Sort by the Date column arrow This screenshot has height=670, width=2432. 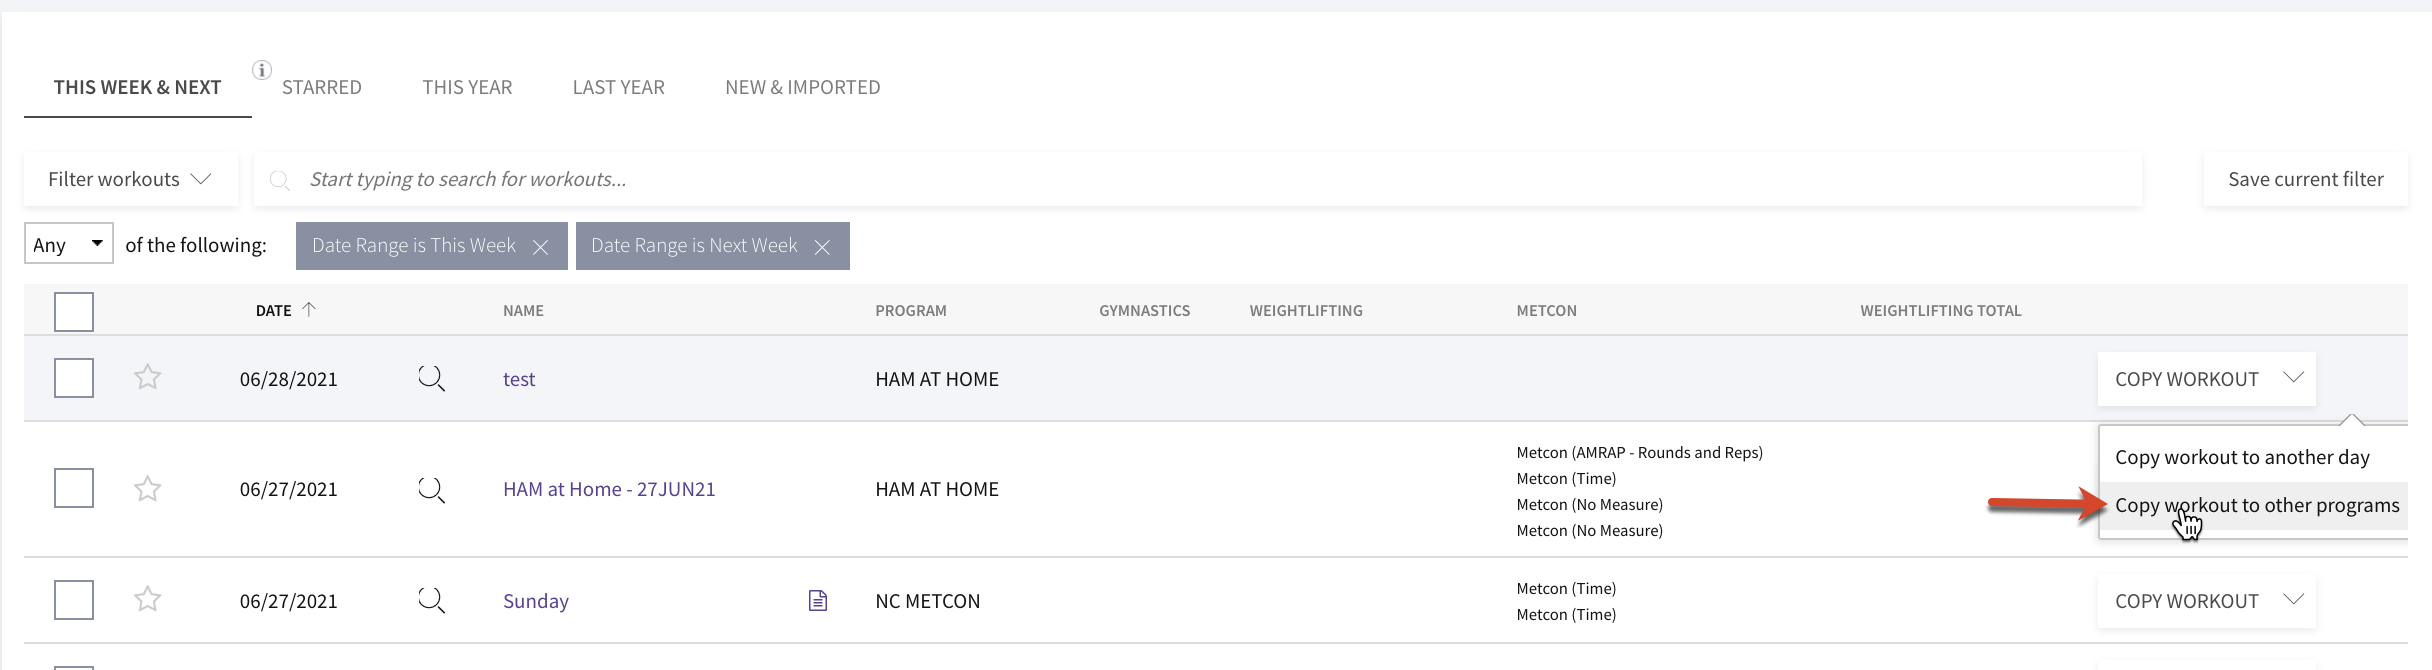click(309, 310)
